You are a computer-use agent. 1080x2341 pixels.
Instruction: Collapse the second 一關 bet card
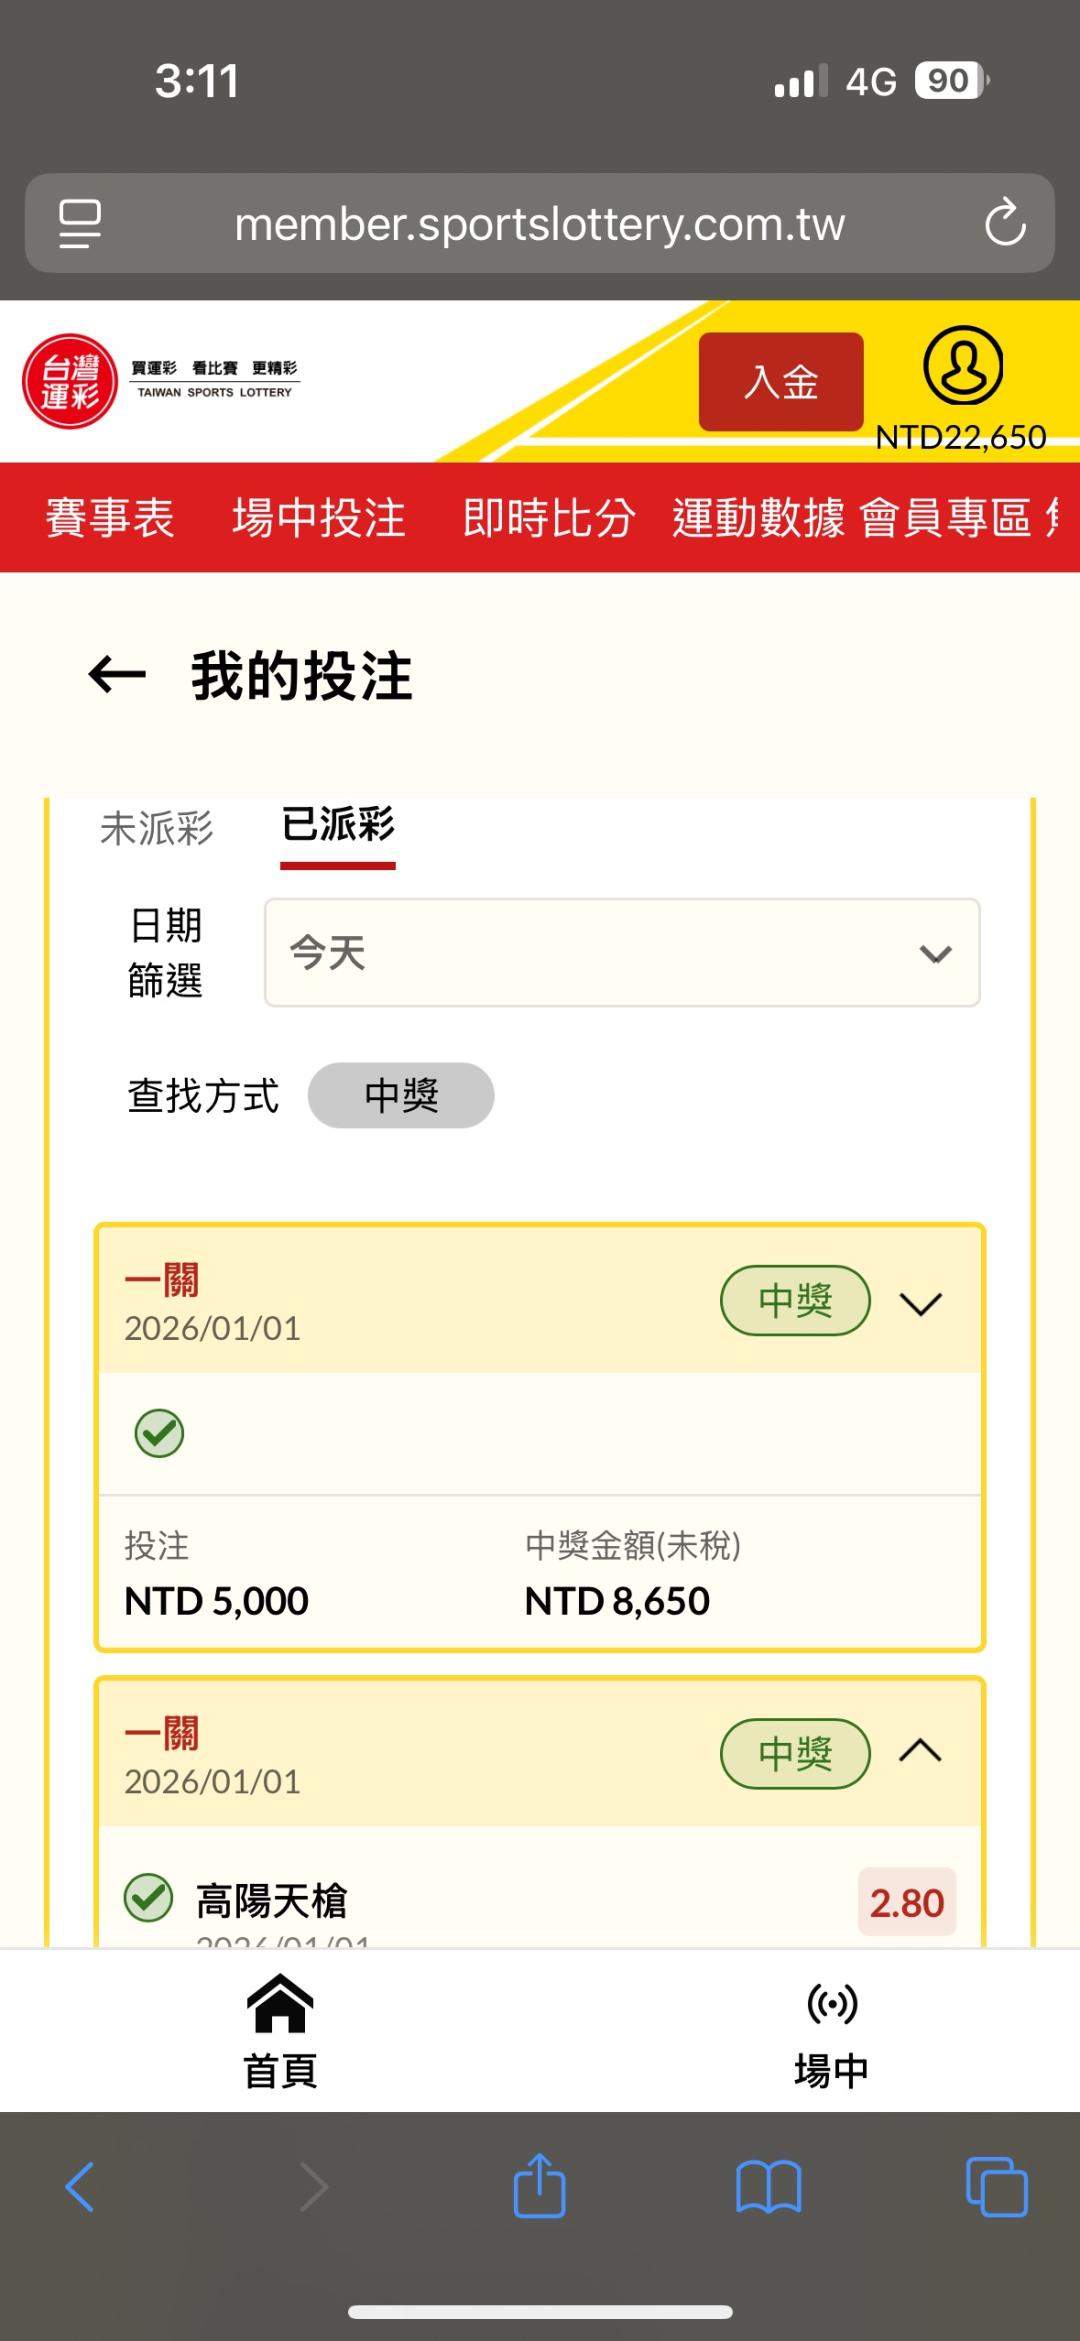coord(920,1751)
